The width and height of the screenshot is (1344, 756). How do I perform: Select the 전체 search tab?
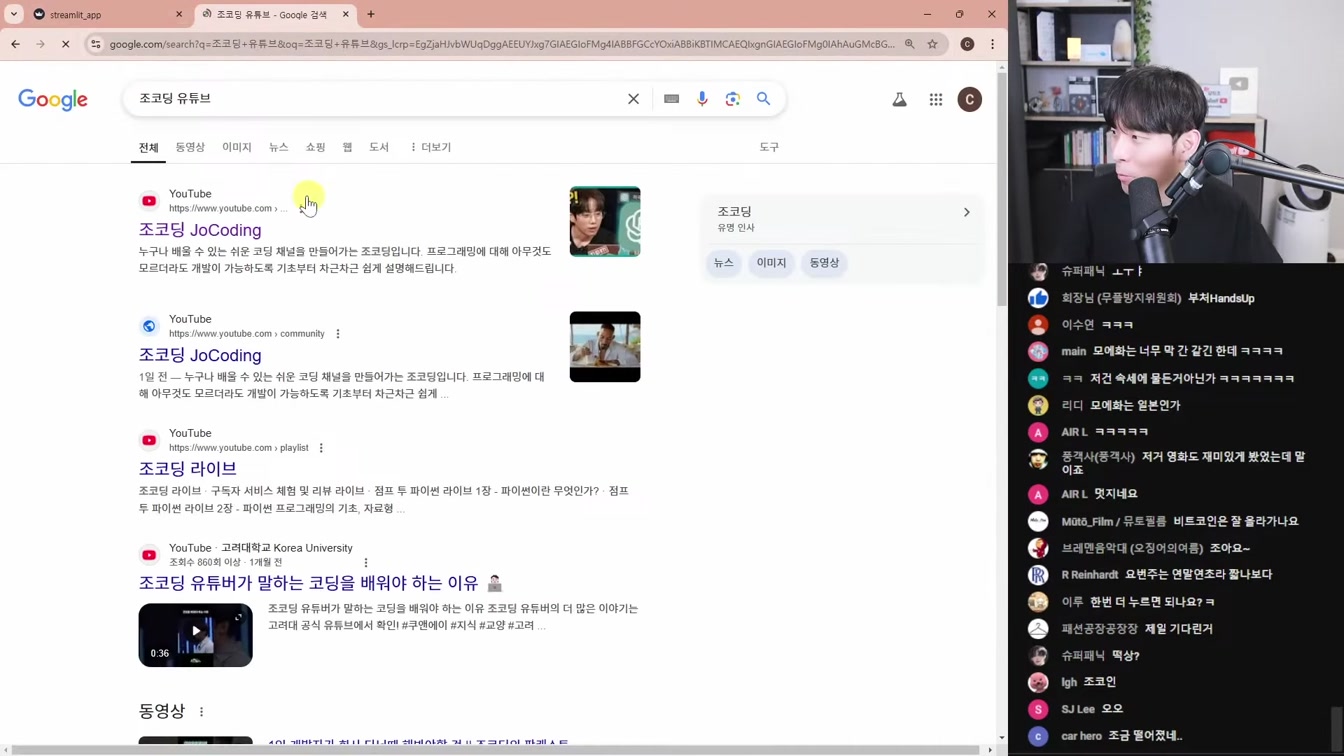tap(148, 147)
